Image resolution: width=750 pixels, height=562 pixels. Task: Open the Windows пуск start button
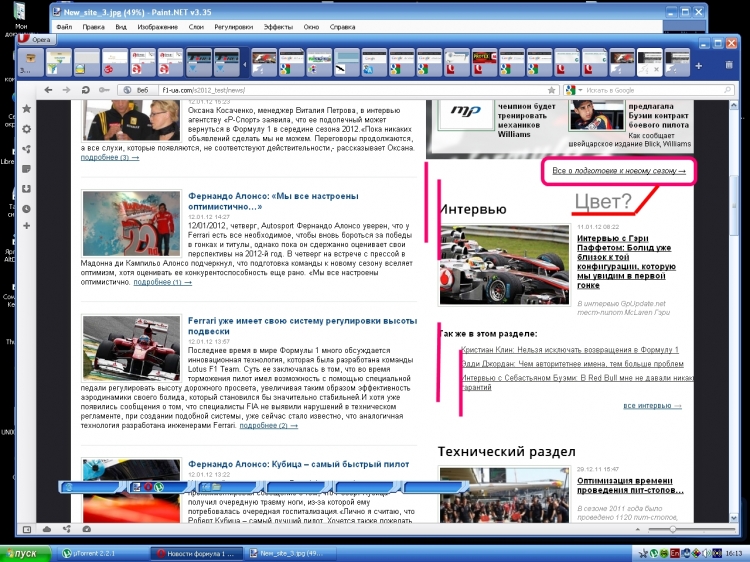point(25,553)
